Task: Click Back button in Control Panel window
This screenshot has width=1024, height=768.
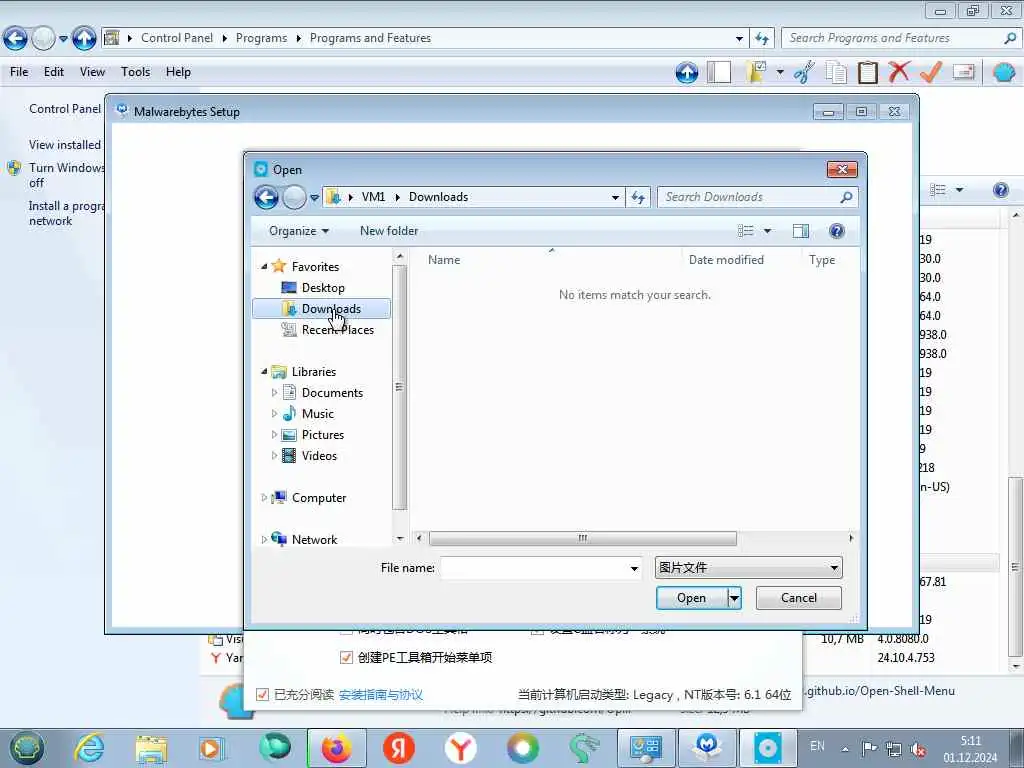Action: tap(15, 39)
